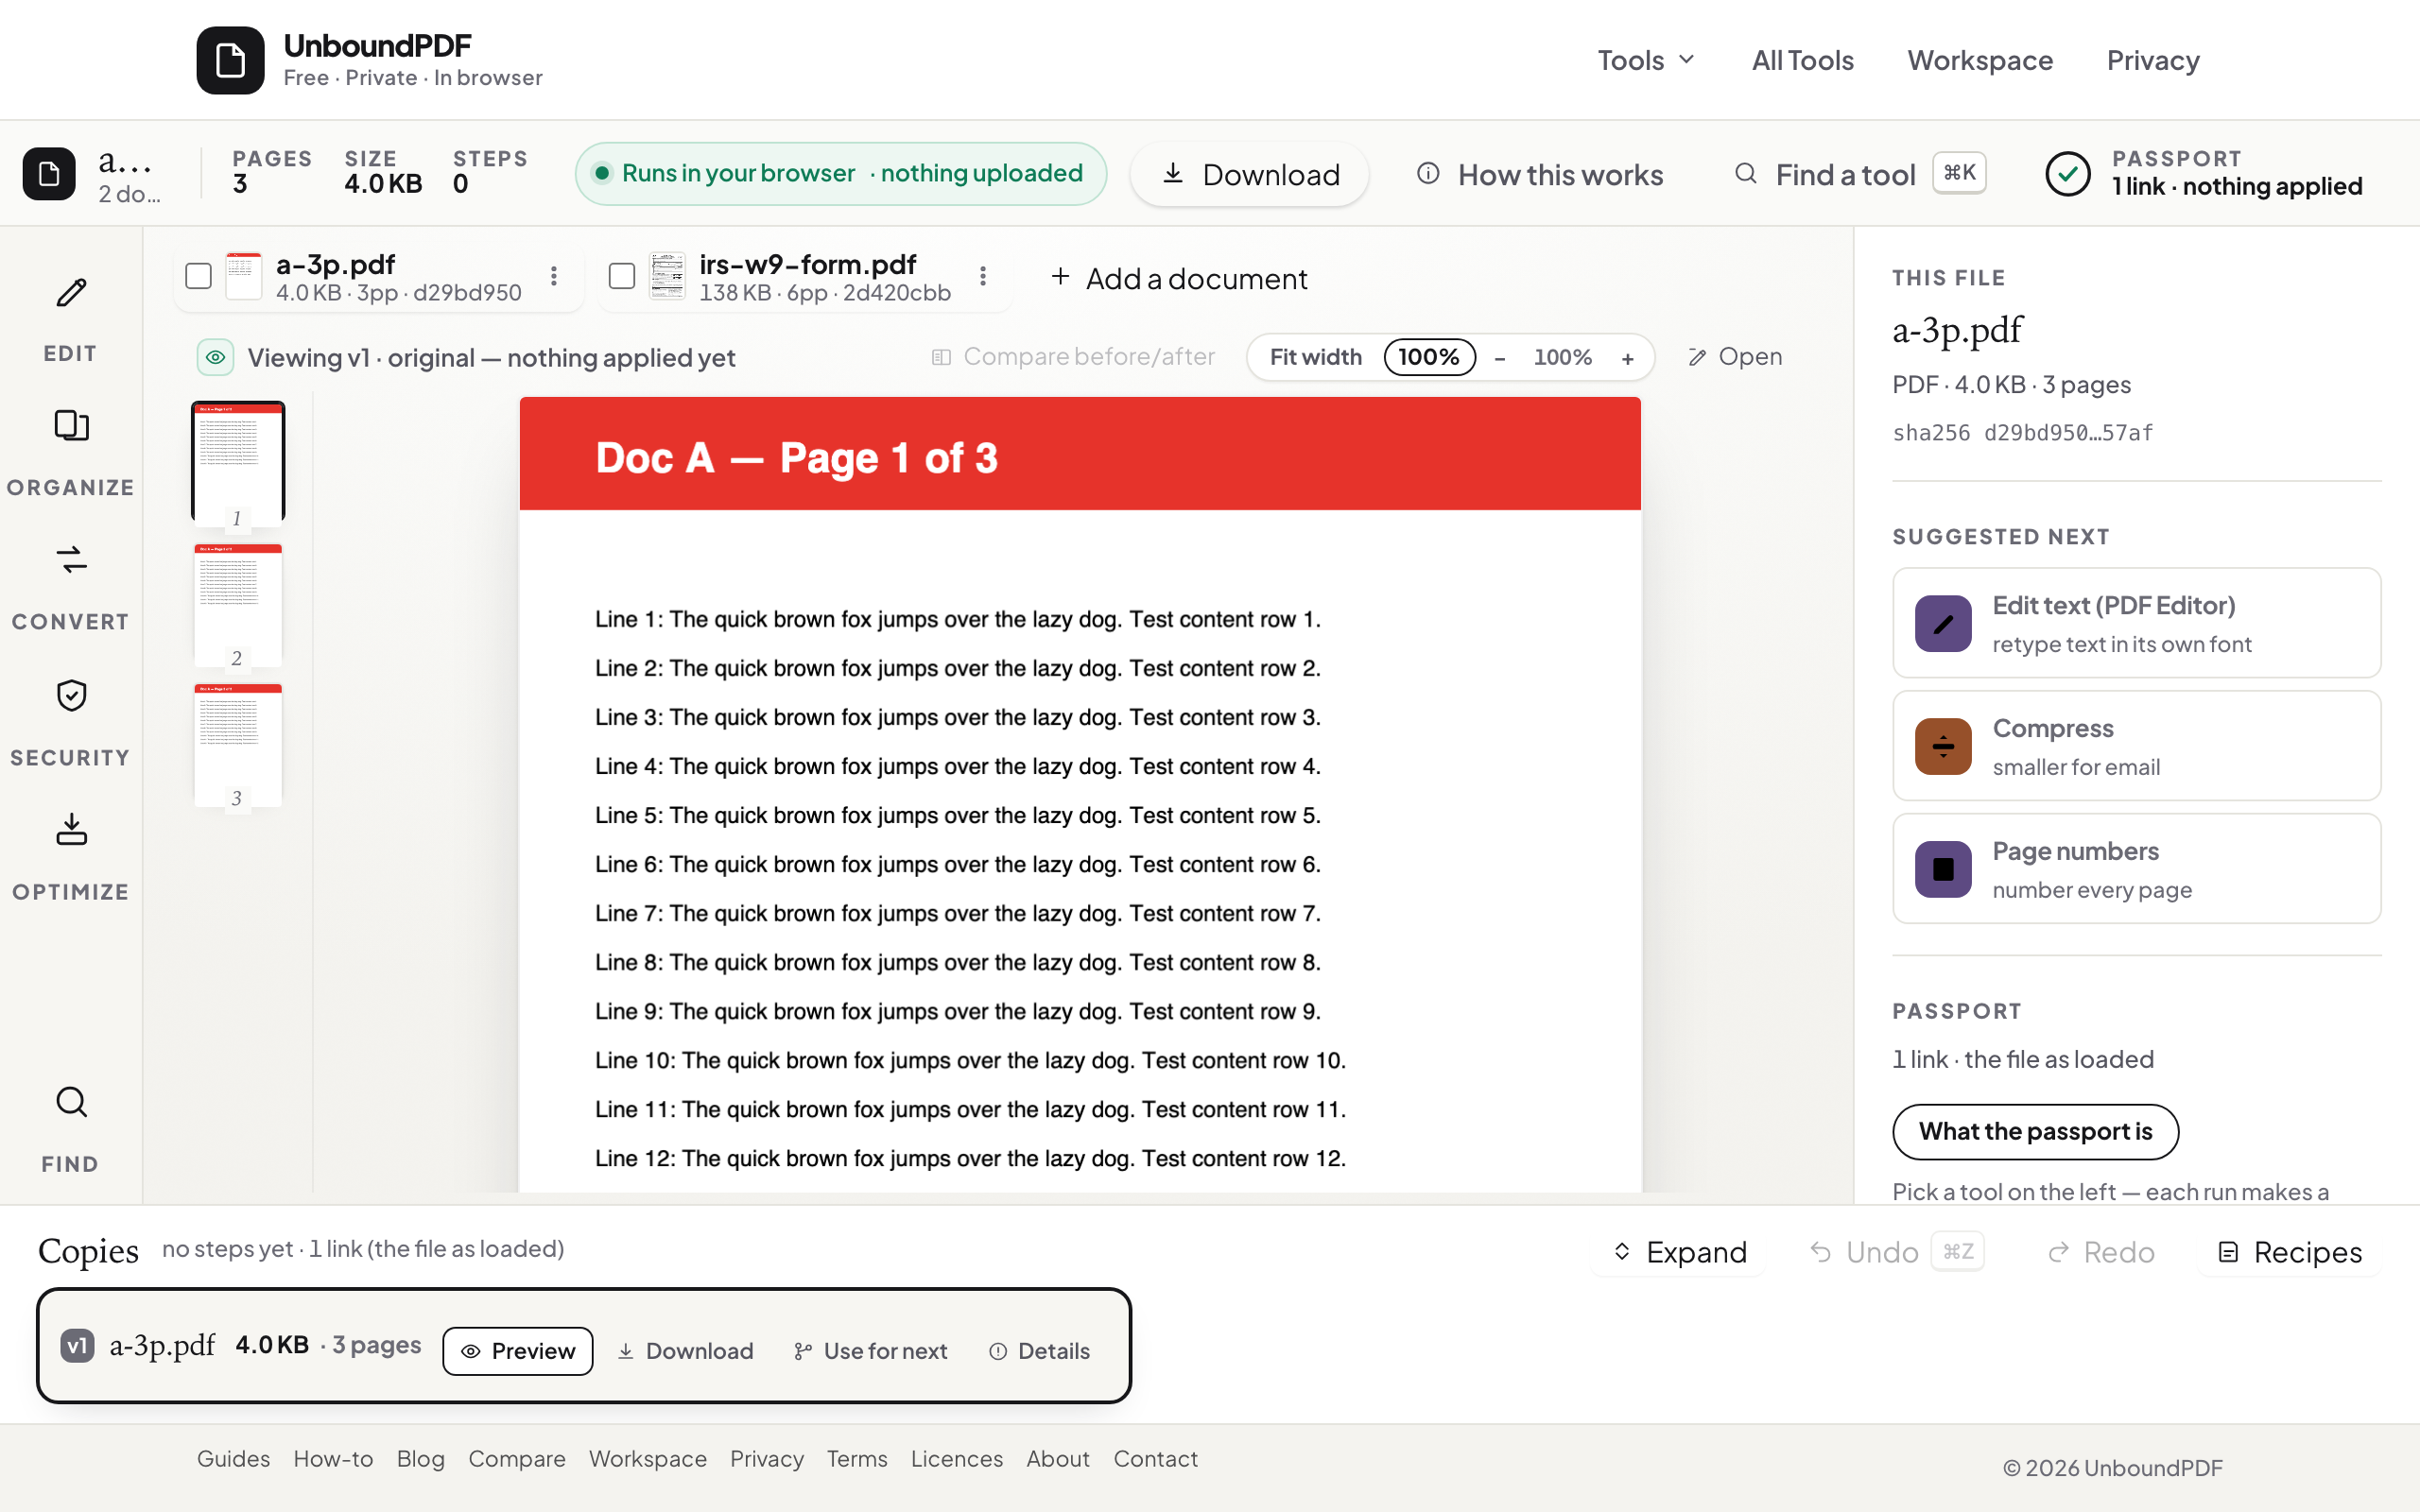
Task: Open Find a tool search
Action: pos(1860,174)
